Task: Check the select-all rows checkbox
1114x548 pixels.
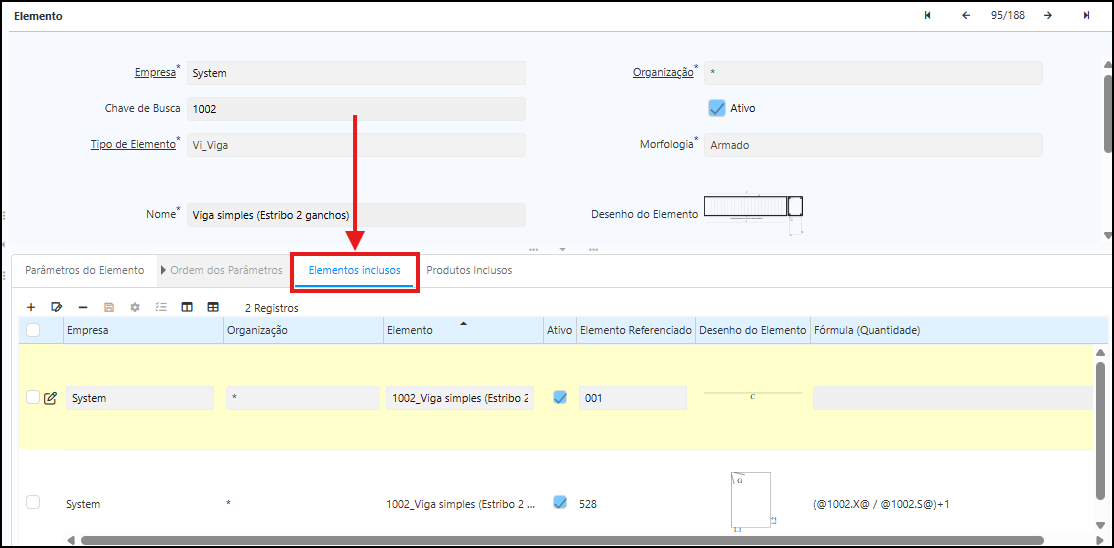Action: tap(33, 330)
